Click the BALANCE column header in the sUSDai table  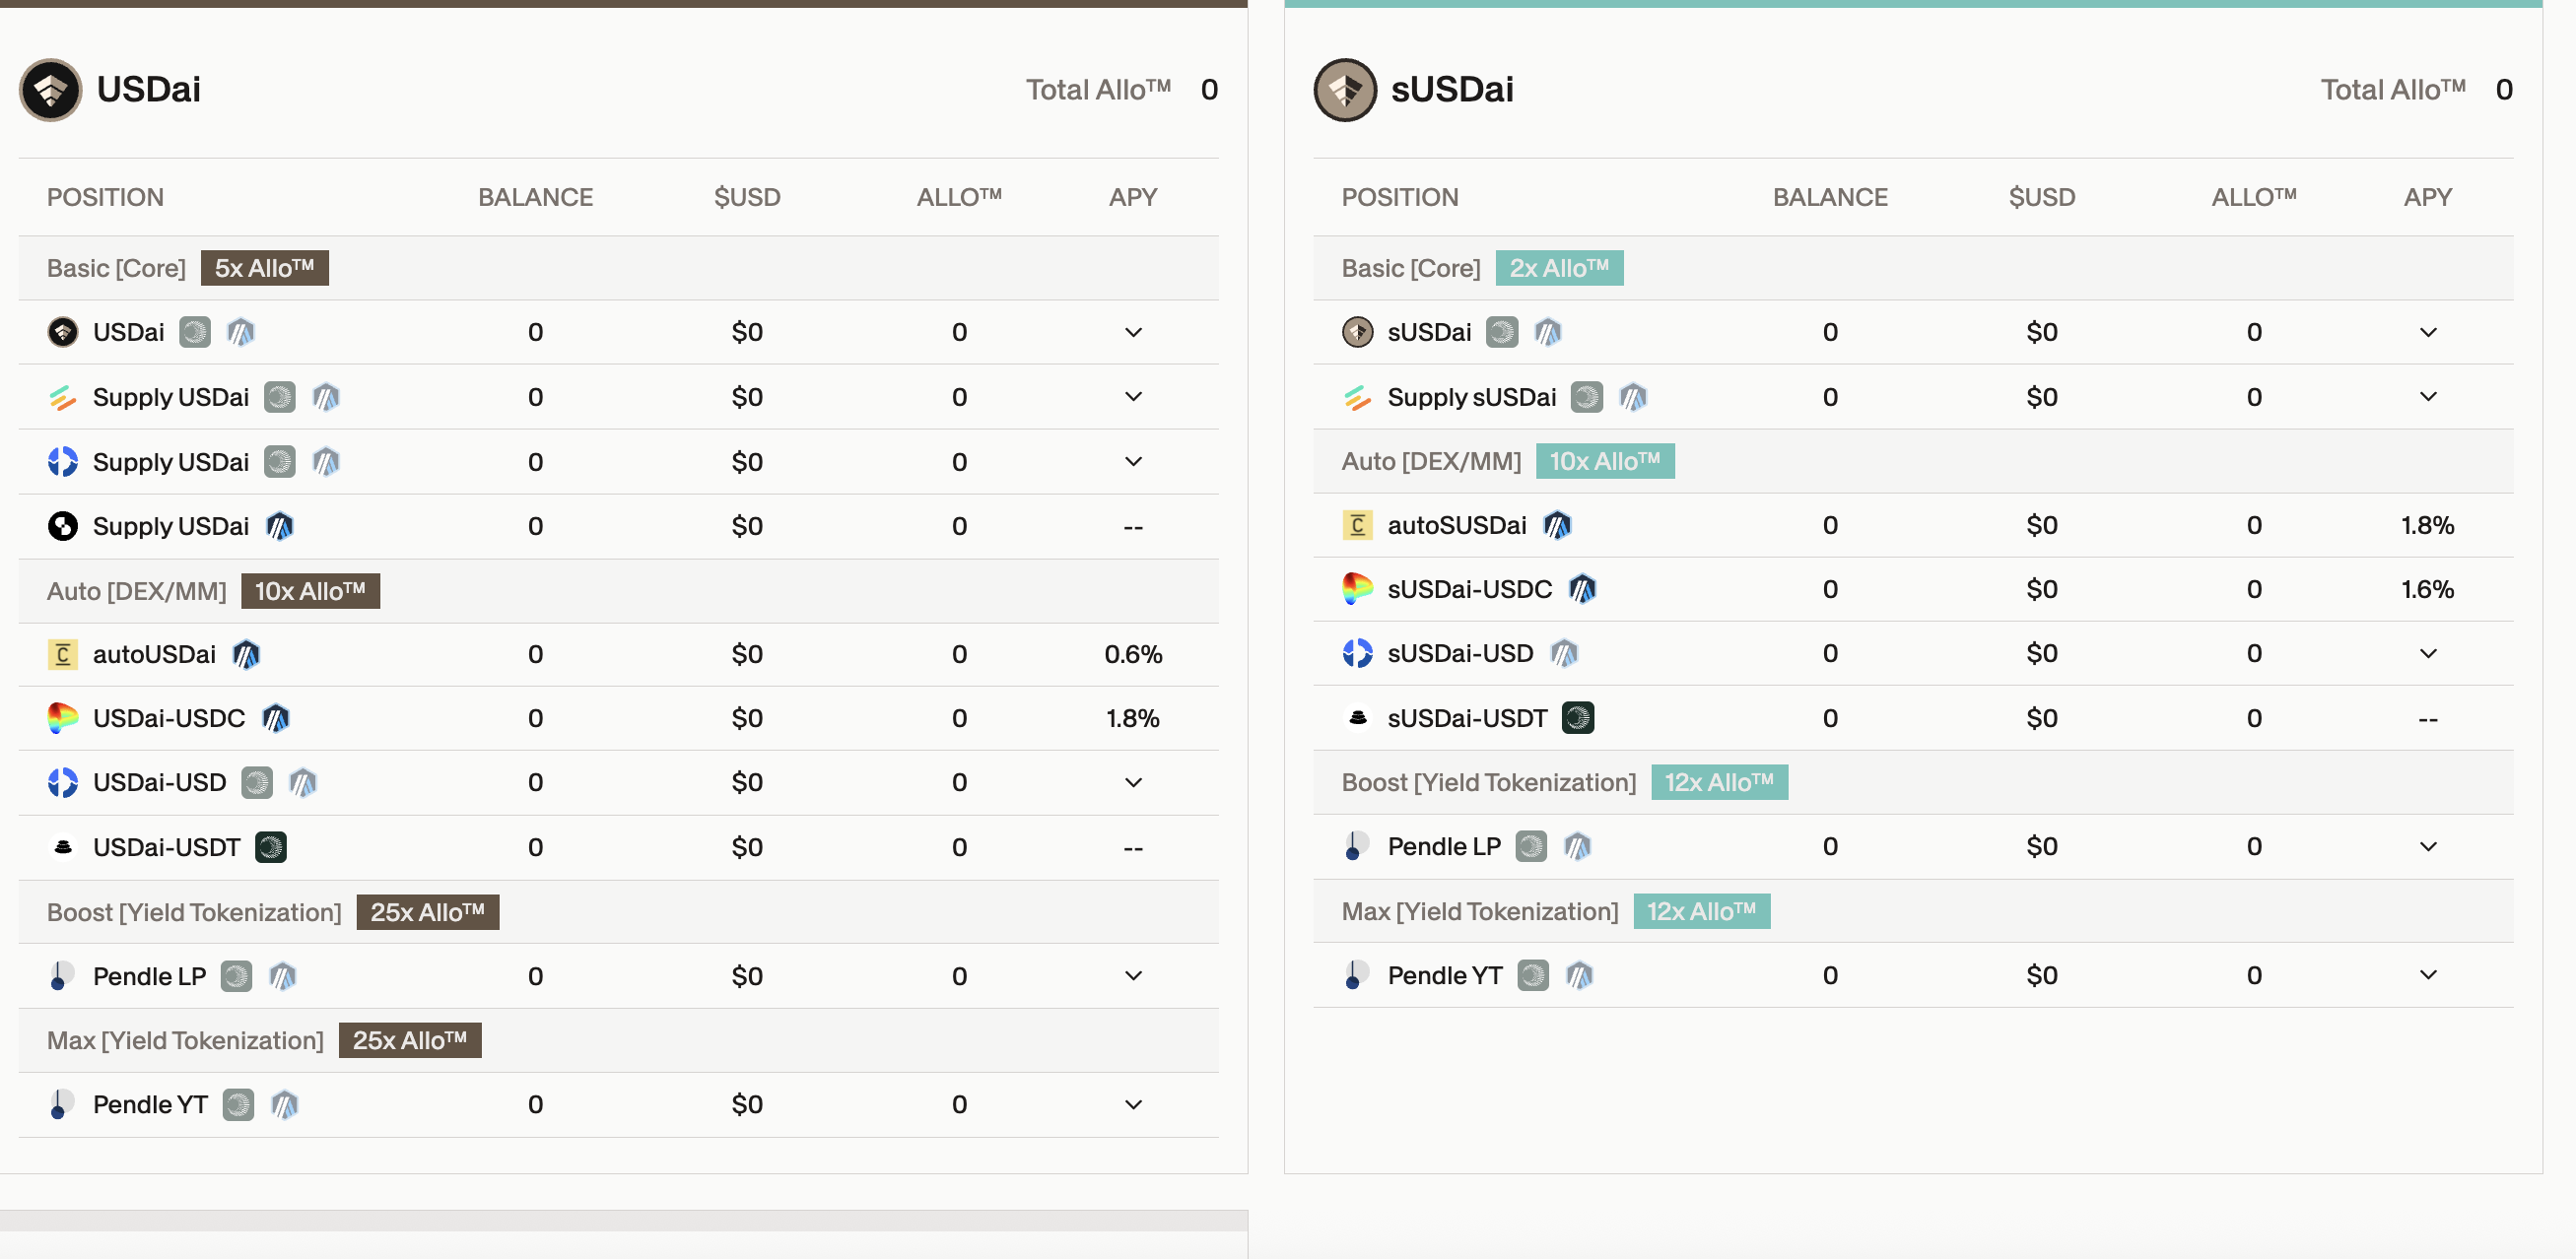pyautogui.click(x=1829, y=197)
